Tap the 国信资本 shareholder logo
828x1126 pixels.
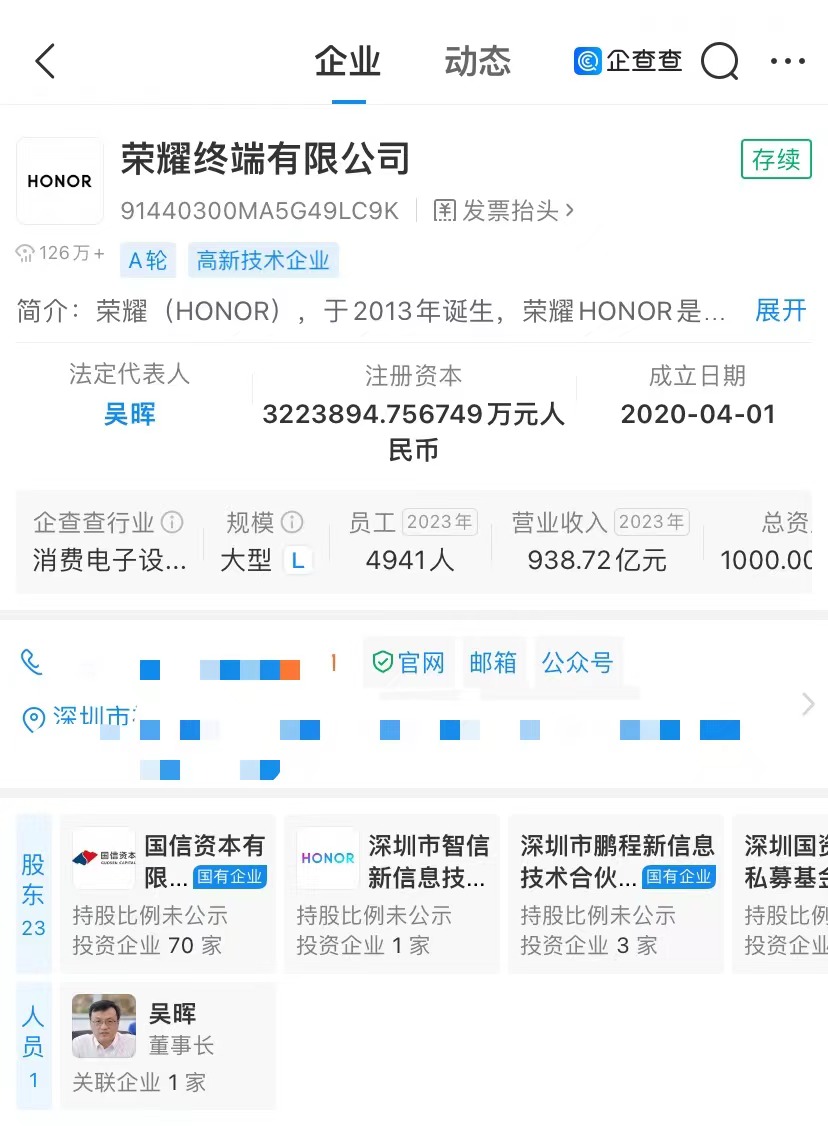(104, 858)
